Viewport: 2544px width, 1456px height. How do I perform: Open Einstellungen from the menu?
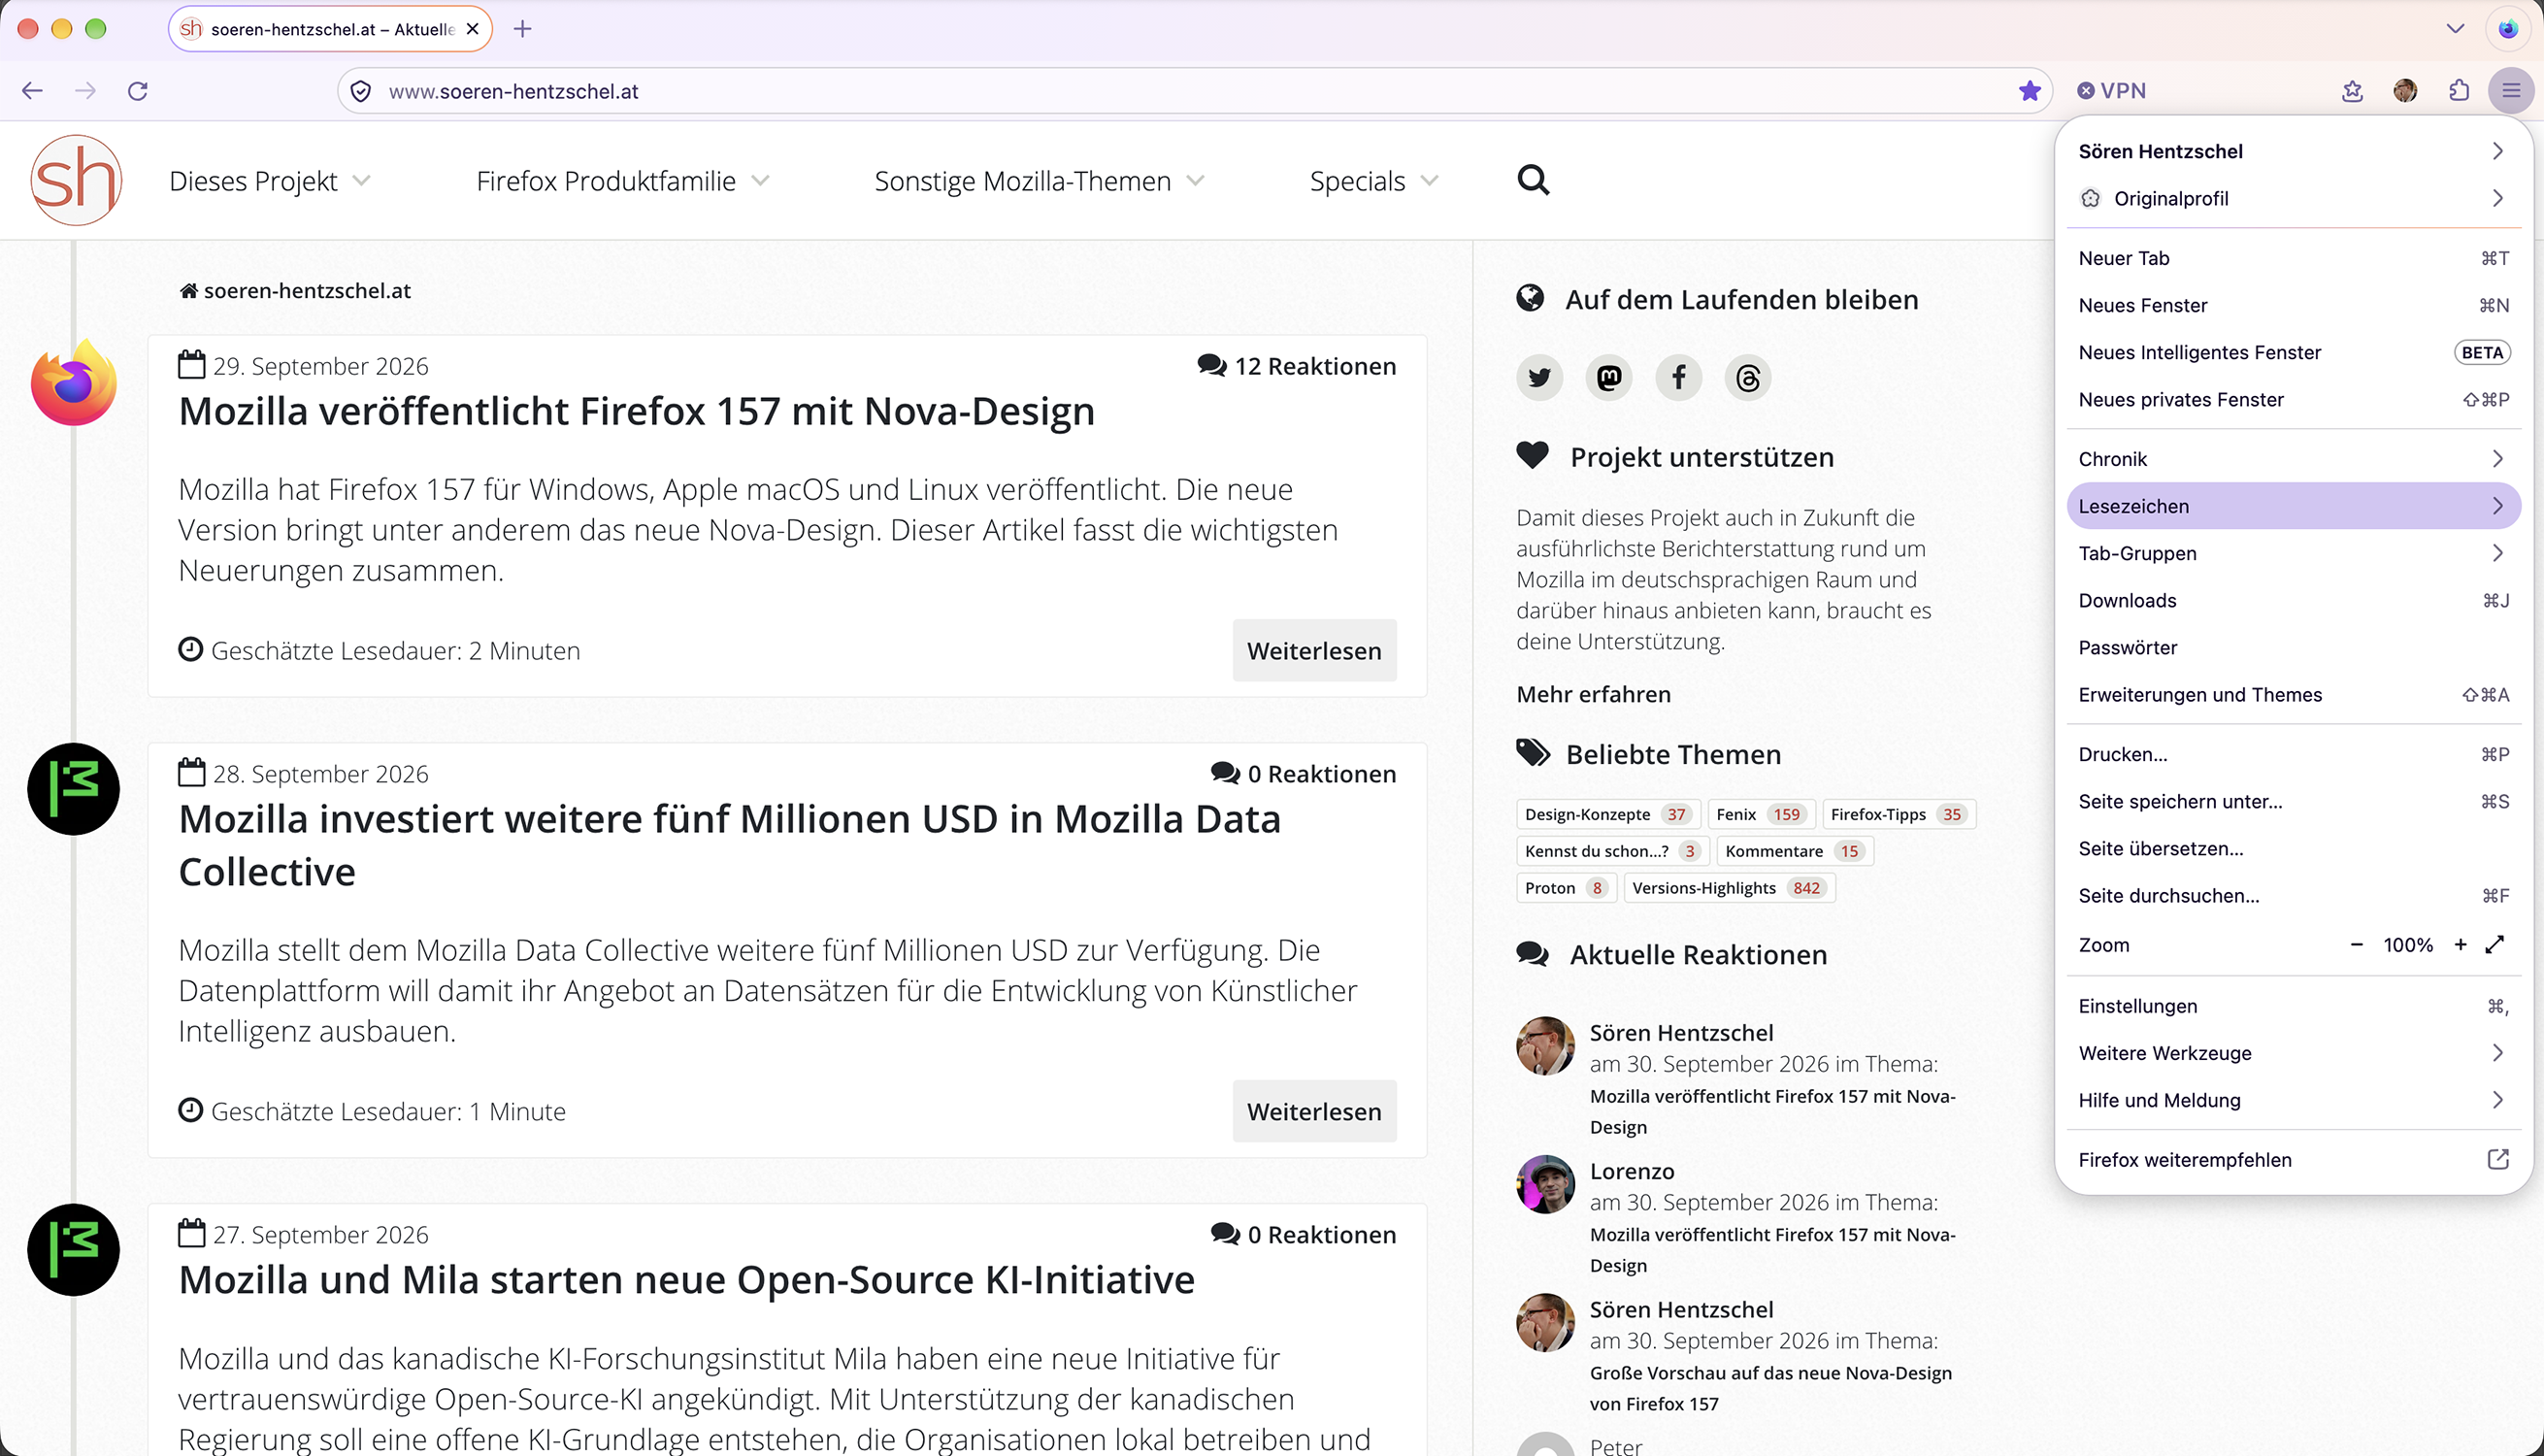point(2293,1006)
